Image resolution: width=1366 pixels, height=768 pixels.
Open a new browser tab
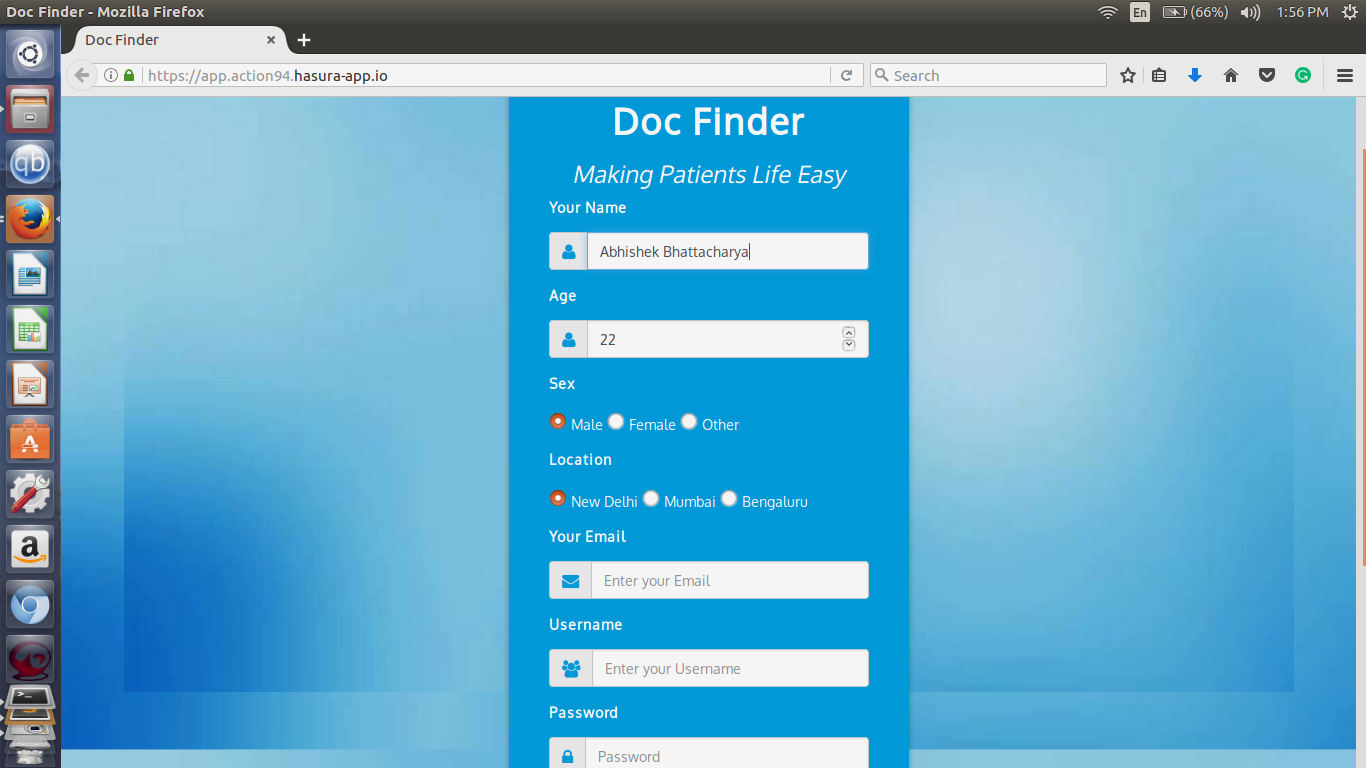point(304,40)
